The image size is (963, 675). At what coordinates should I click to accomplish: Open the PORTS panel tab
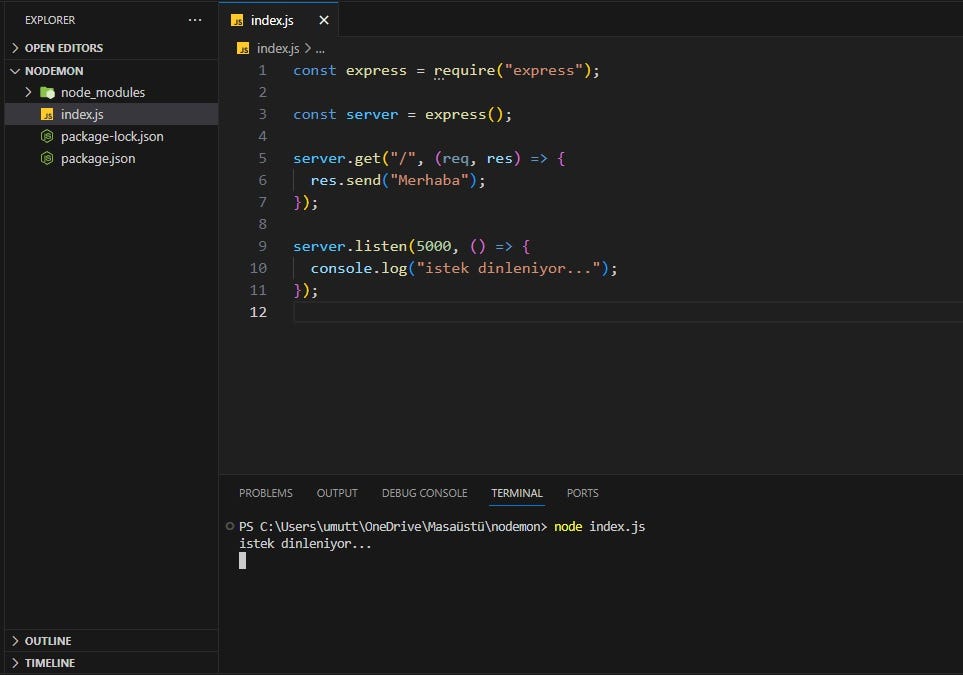582,492
